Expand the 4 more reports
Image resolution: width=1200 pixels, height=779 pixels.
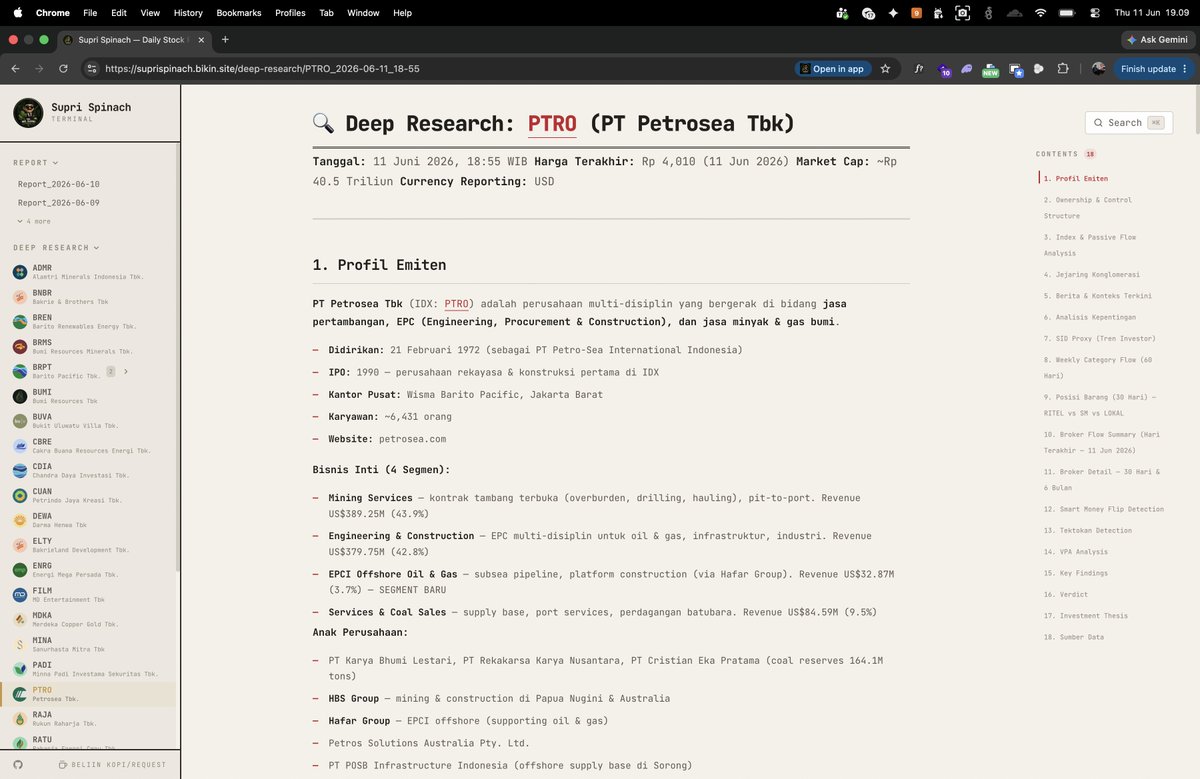[x=34, y=221]
